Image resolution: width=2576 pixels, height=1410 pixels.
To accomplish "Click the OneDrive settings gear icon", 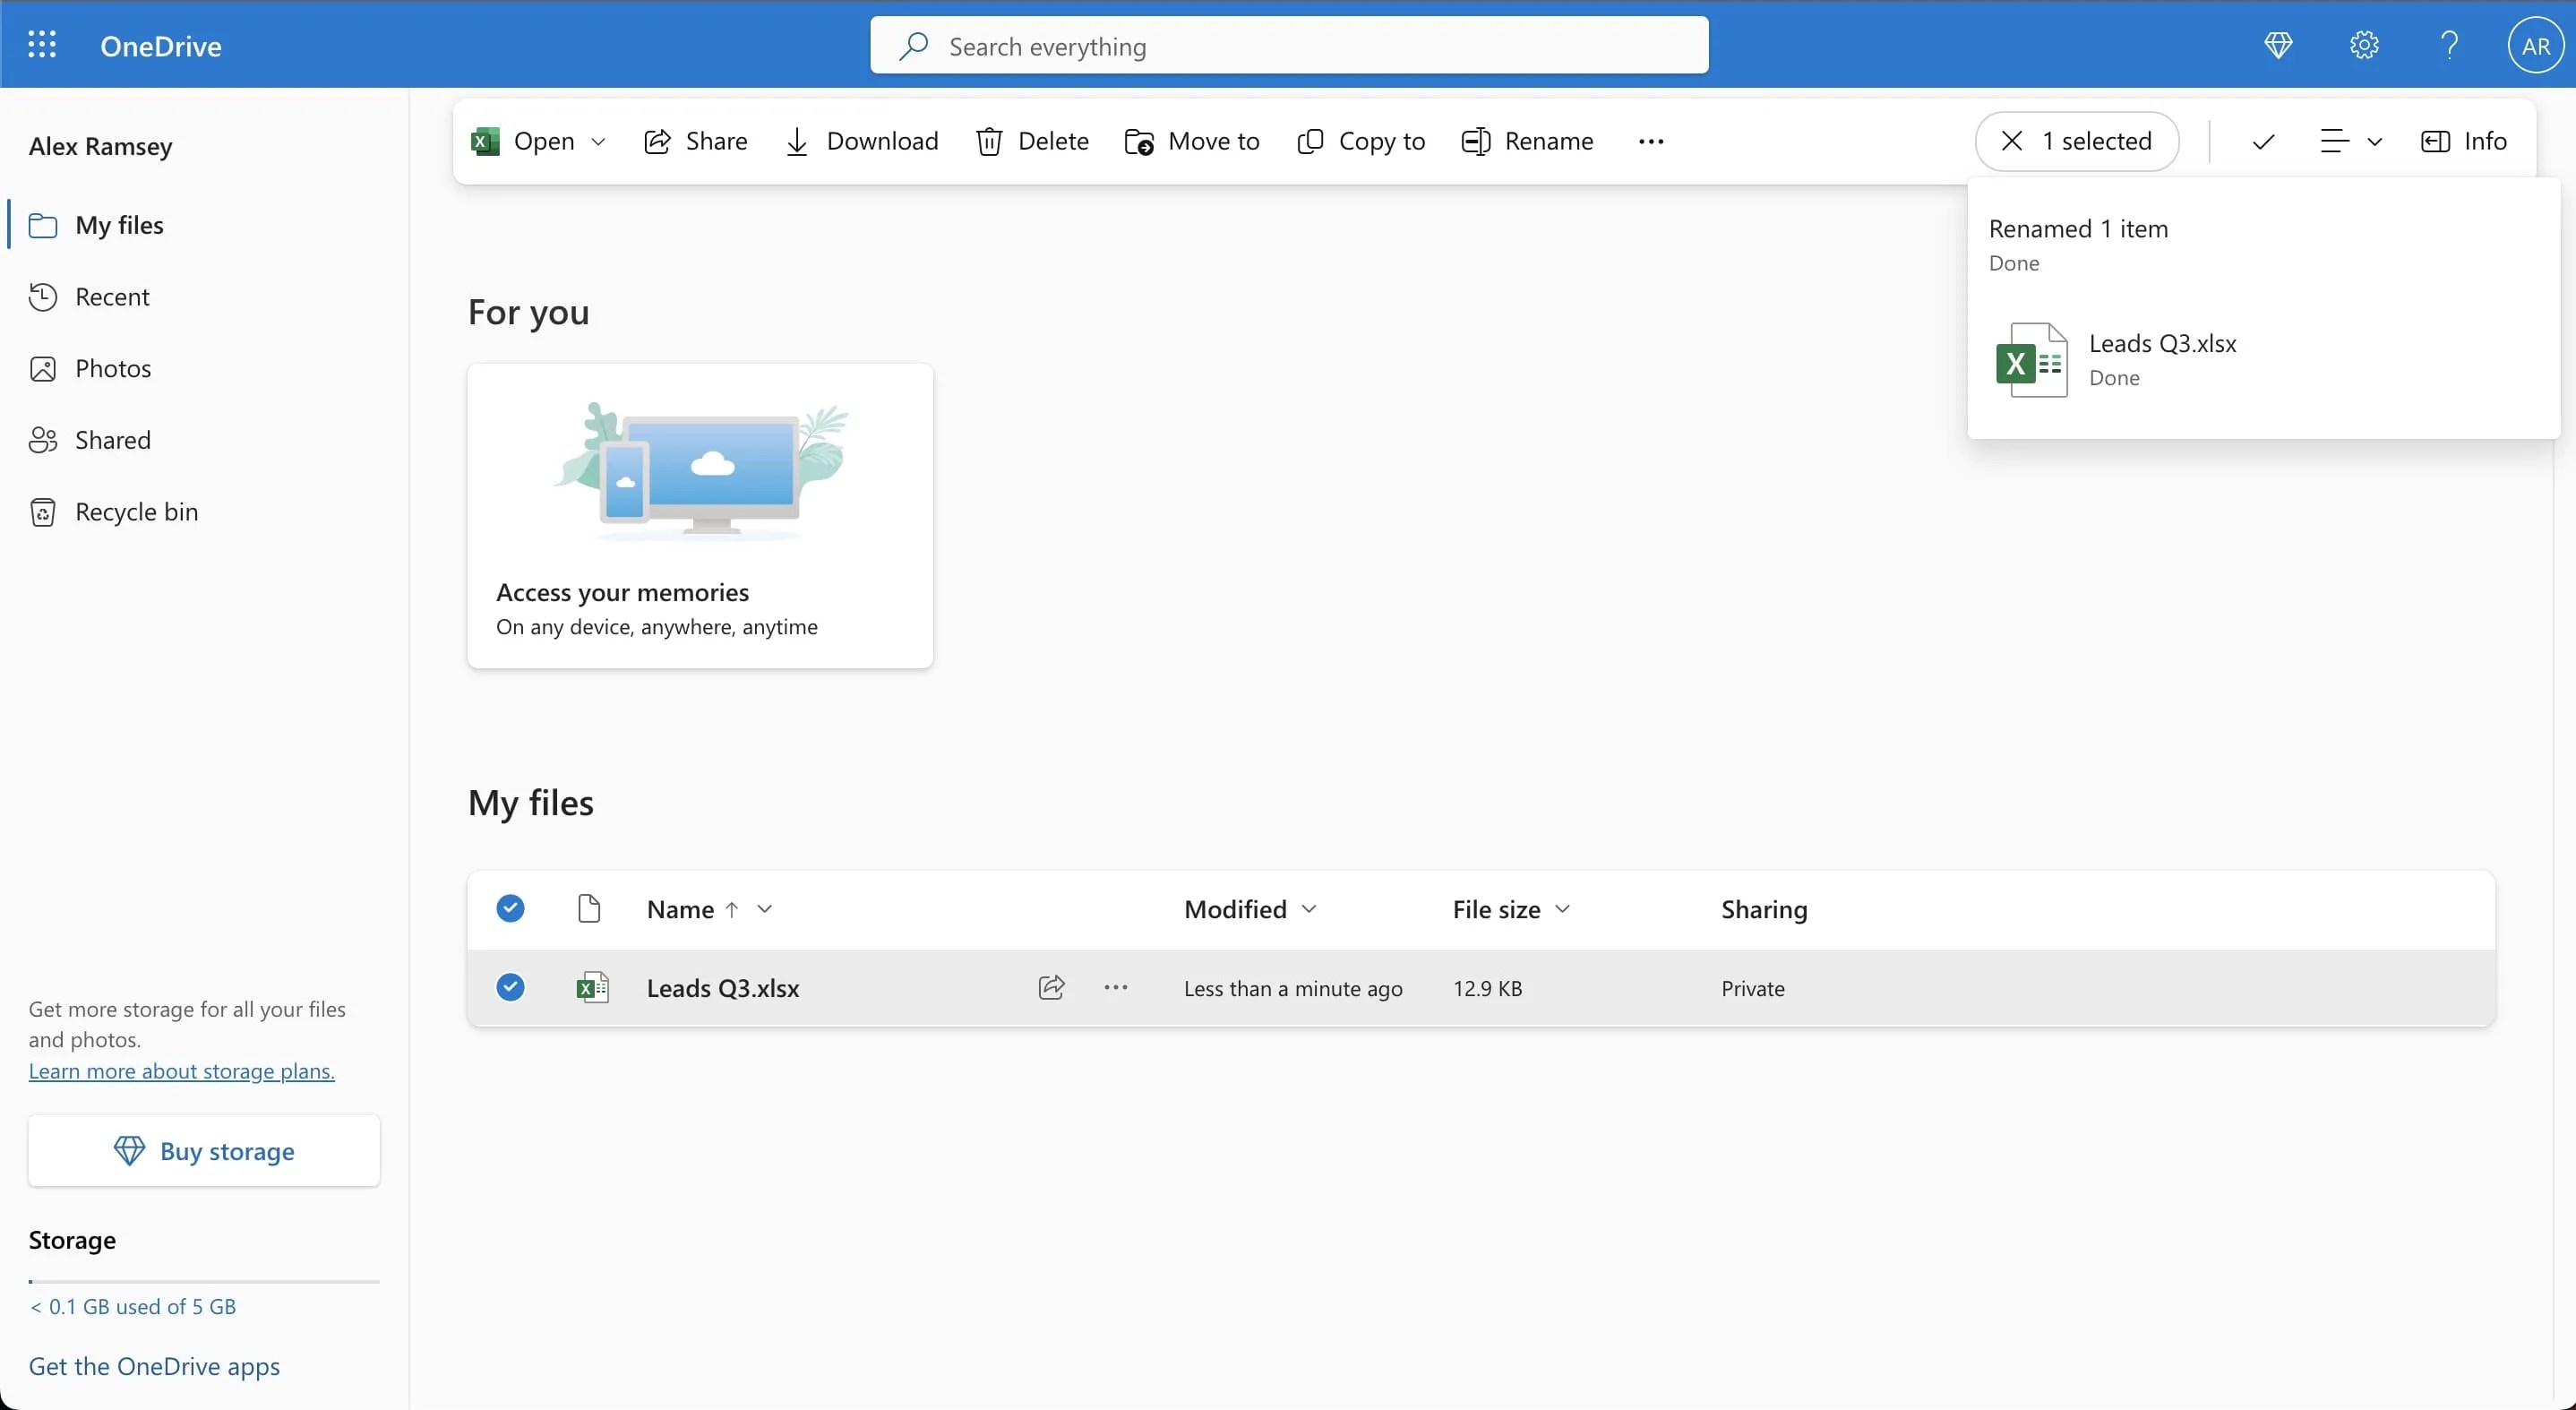I will point(2362,45).
